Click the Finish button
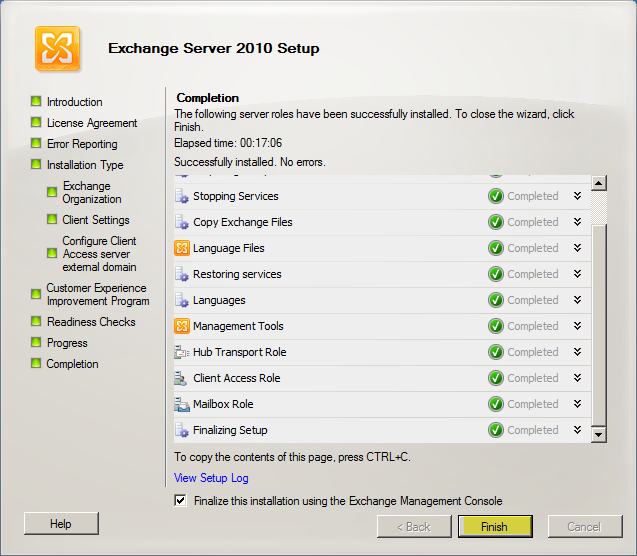This screenshot has width=637, height=556. (495, 527)
